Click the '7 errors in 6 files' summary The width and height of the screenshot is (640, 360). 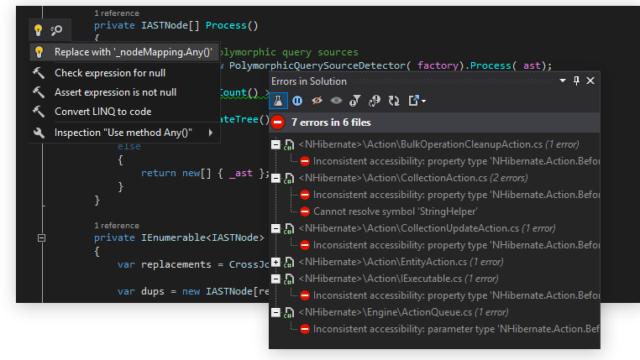click(331, 122)
